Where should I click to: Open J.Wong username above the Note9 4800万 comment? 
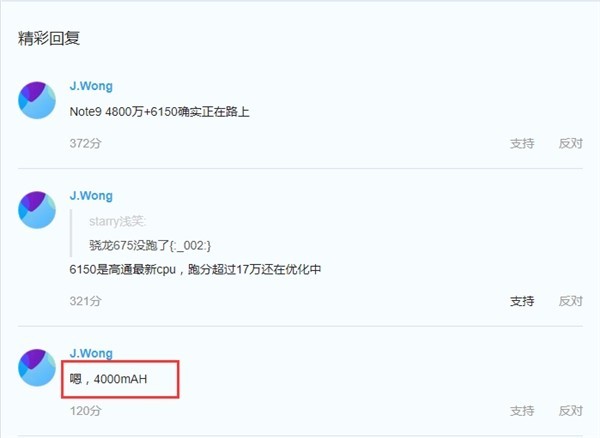coord(91,86)
